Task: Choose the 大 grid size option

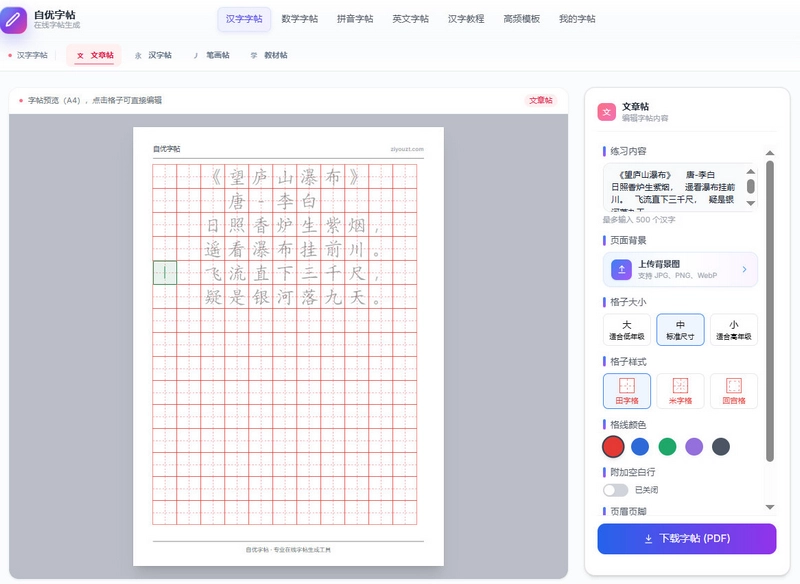Action: (x=627, y=329)
